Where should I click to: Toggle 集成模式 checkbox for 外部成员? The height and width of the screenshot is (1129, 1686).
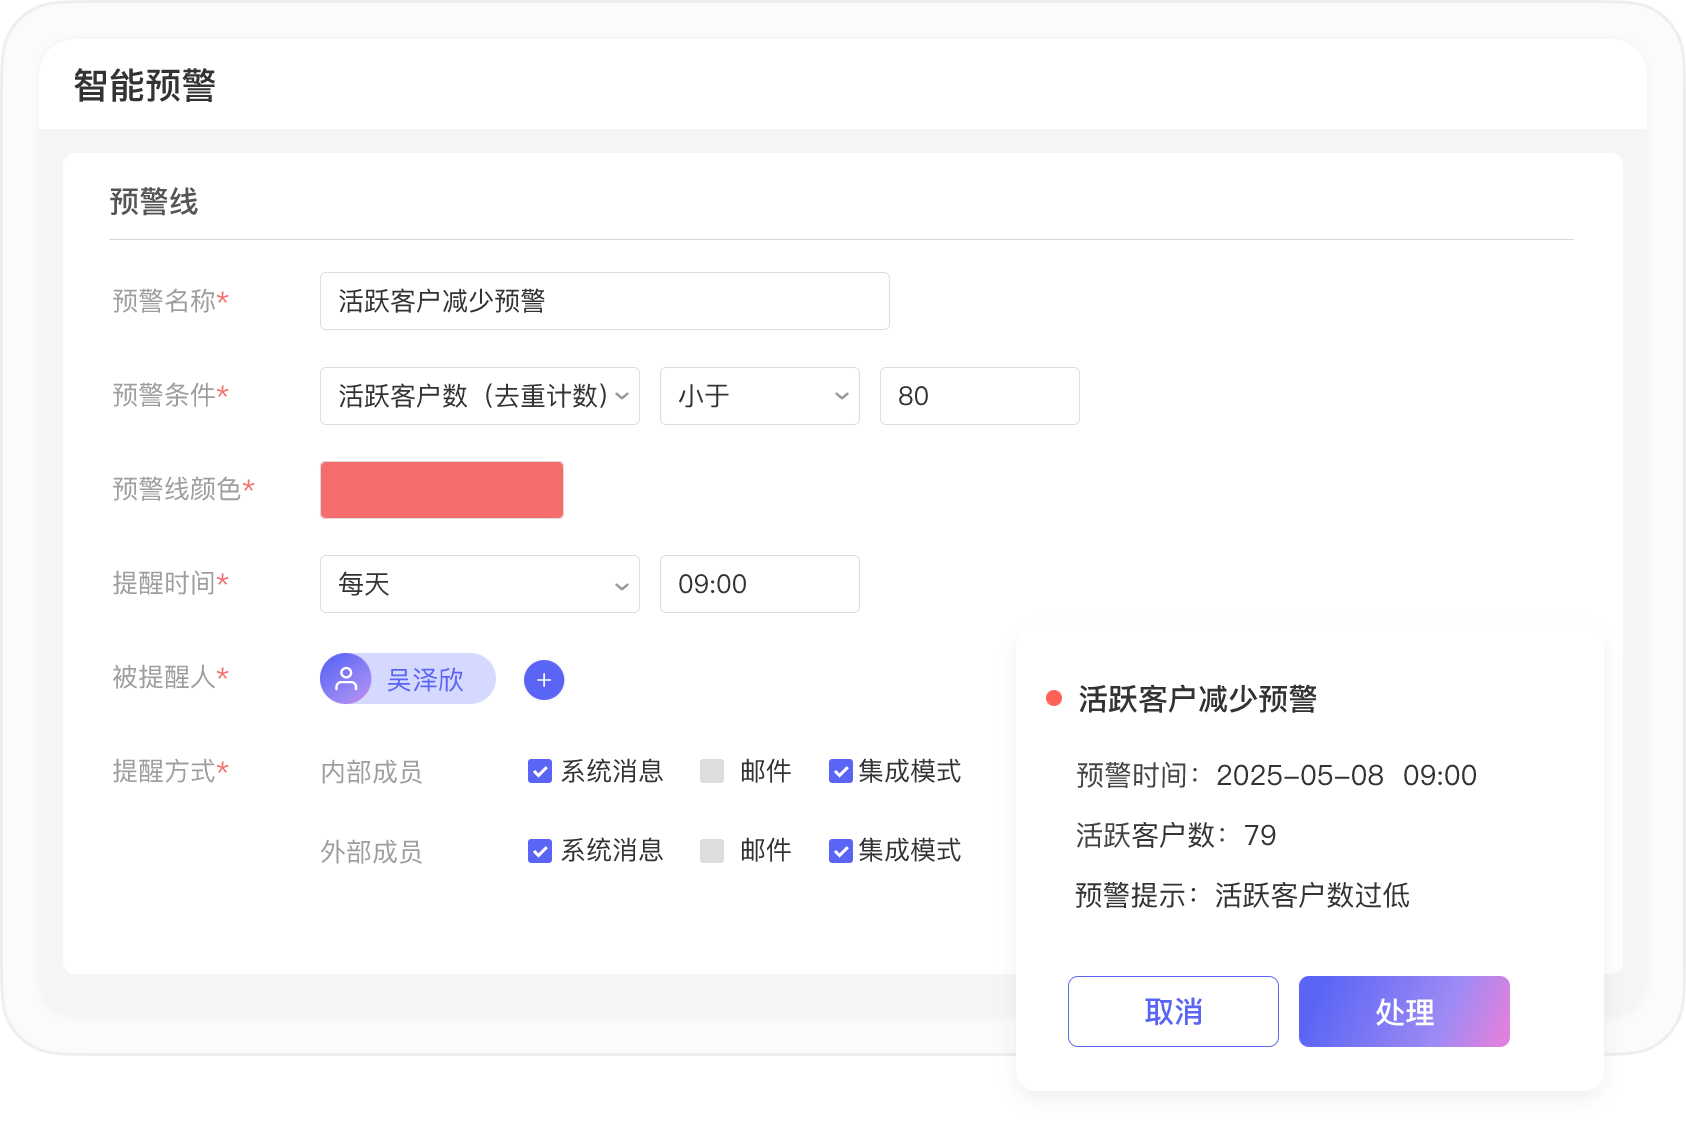click(841, 851)
